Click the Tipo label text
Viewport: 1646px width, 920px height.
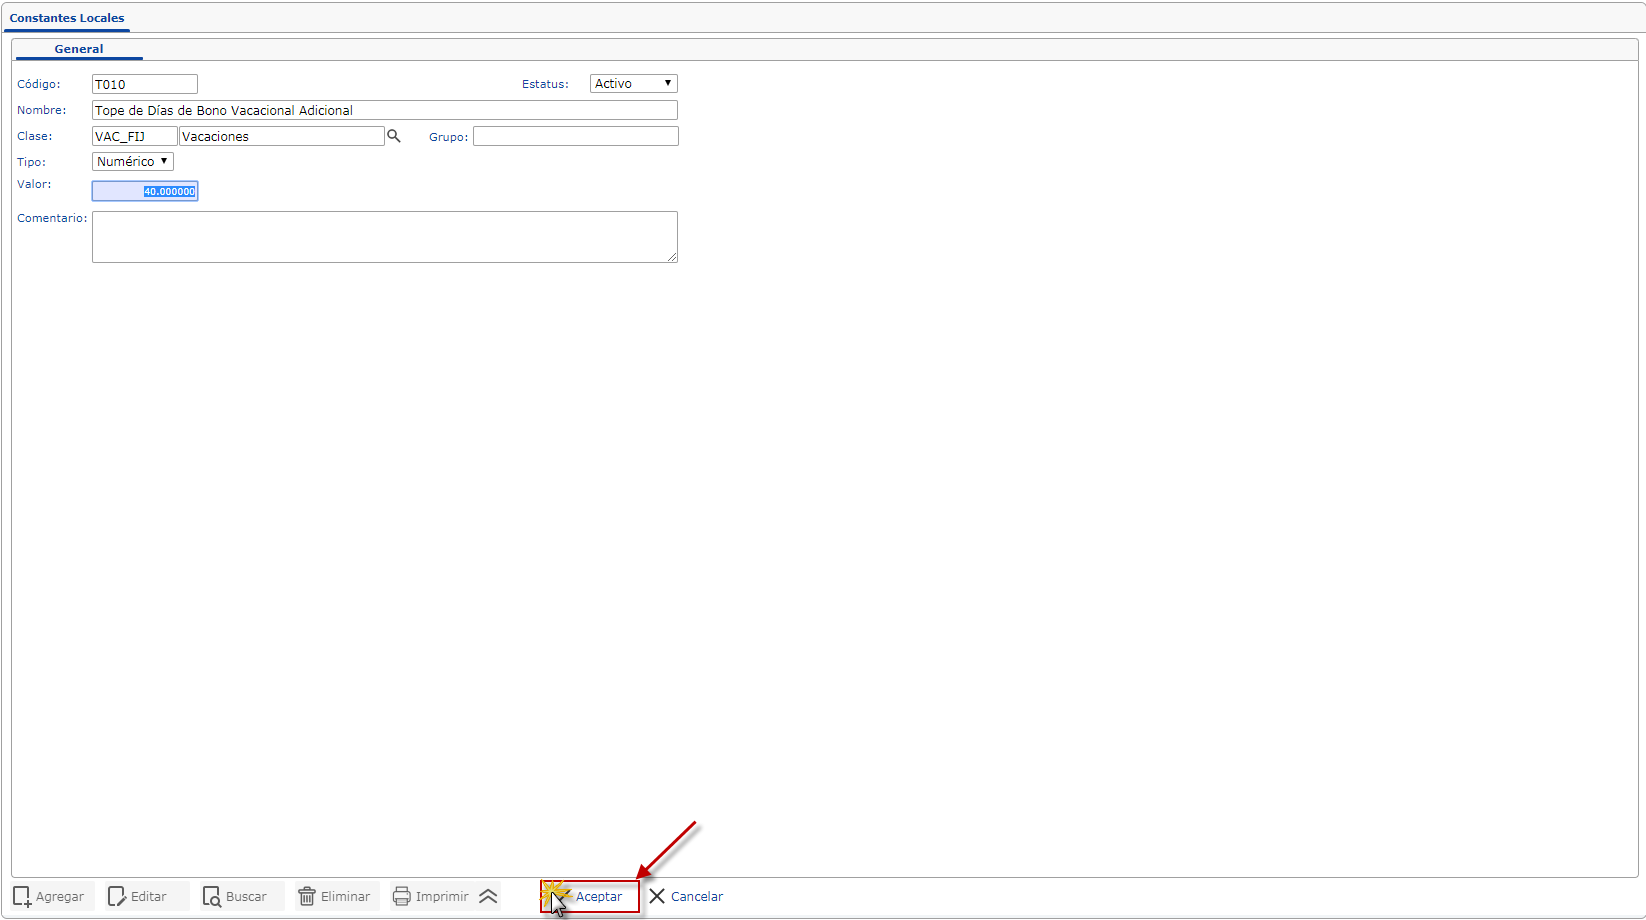tap(31, 162)
